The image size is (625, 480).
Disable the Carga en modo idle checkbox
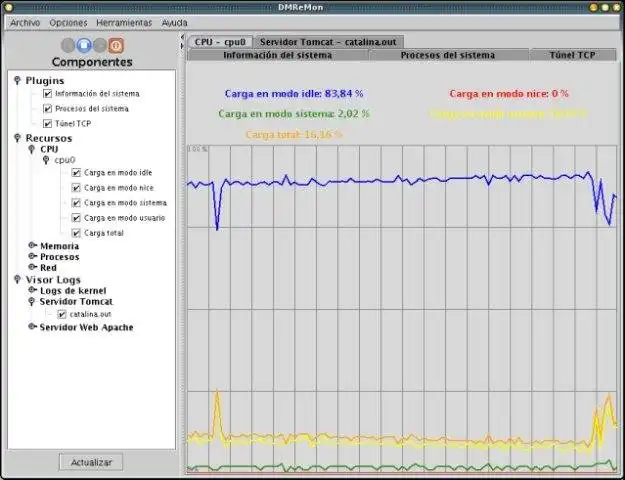pyautogui.click(x=76, y=173)
